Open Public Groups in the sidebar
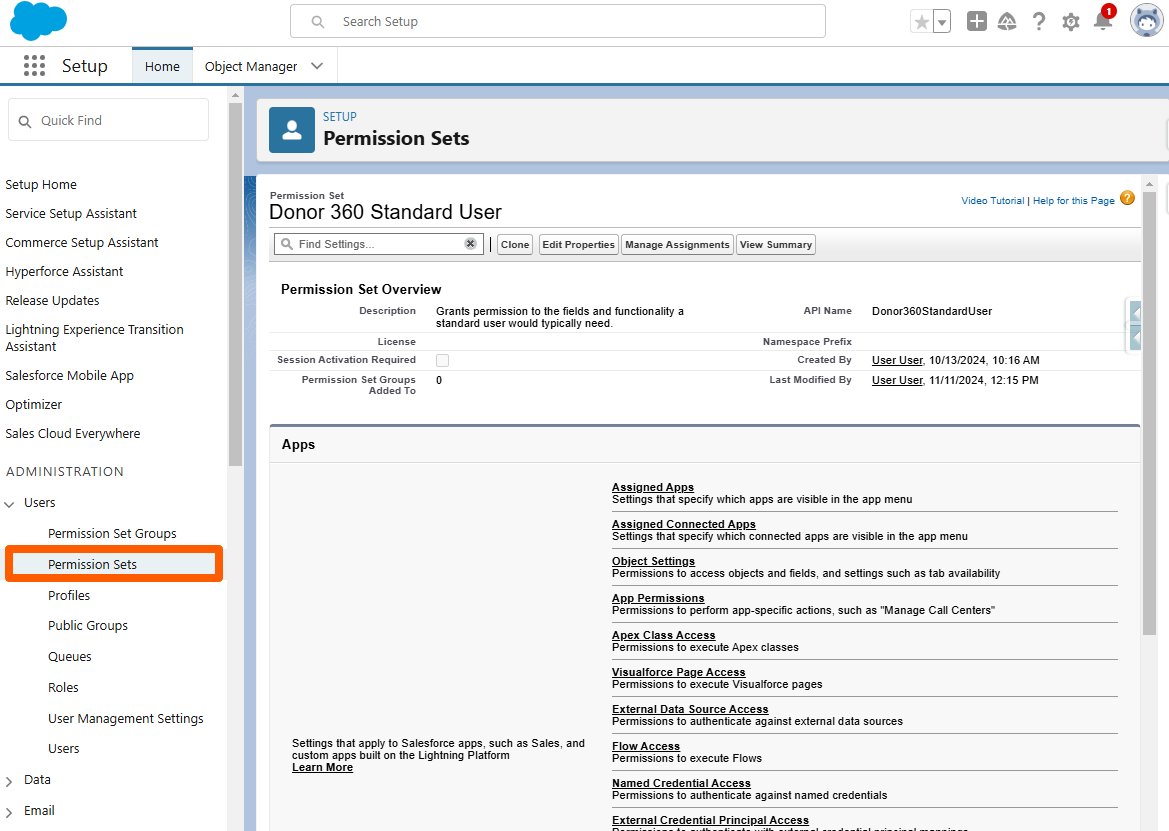 pos(87,625)
